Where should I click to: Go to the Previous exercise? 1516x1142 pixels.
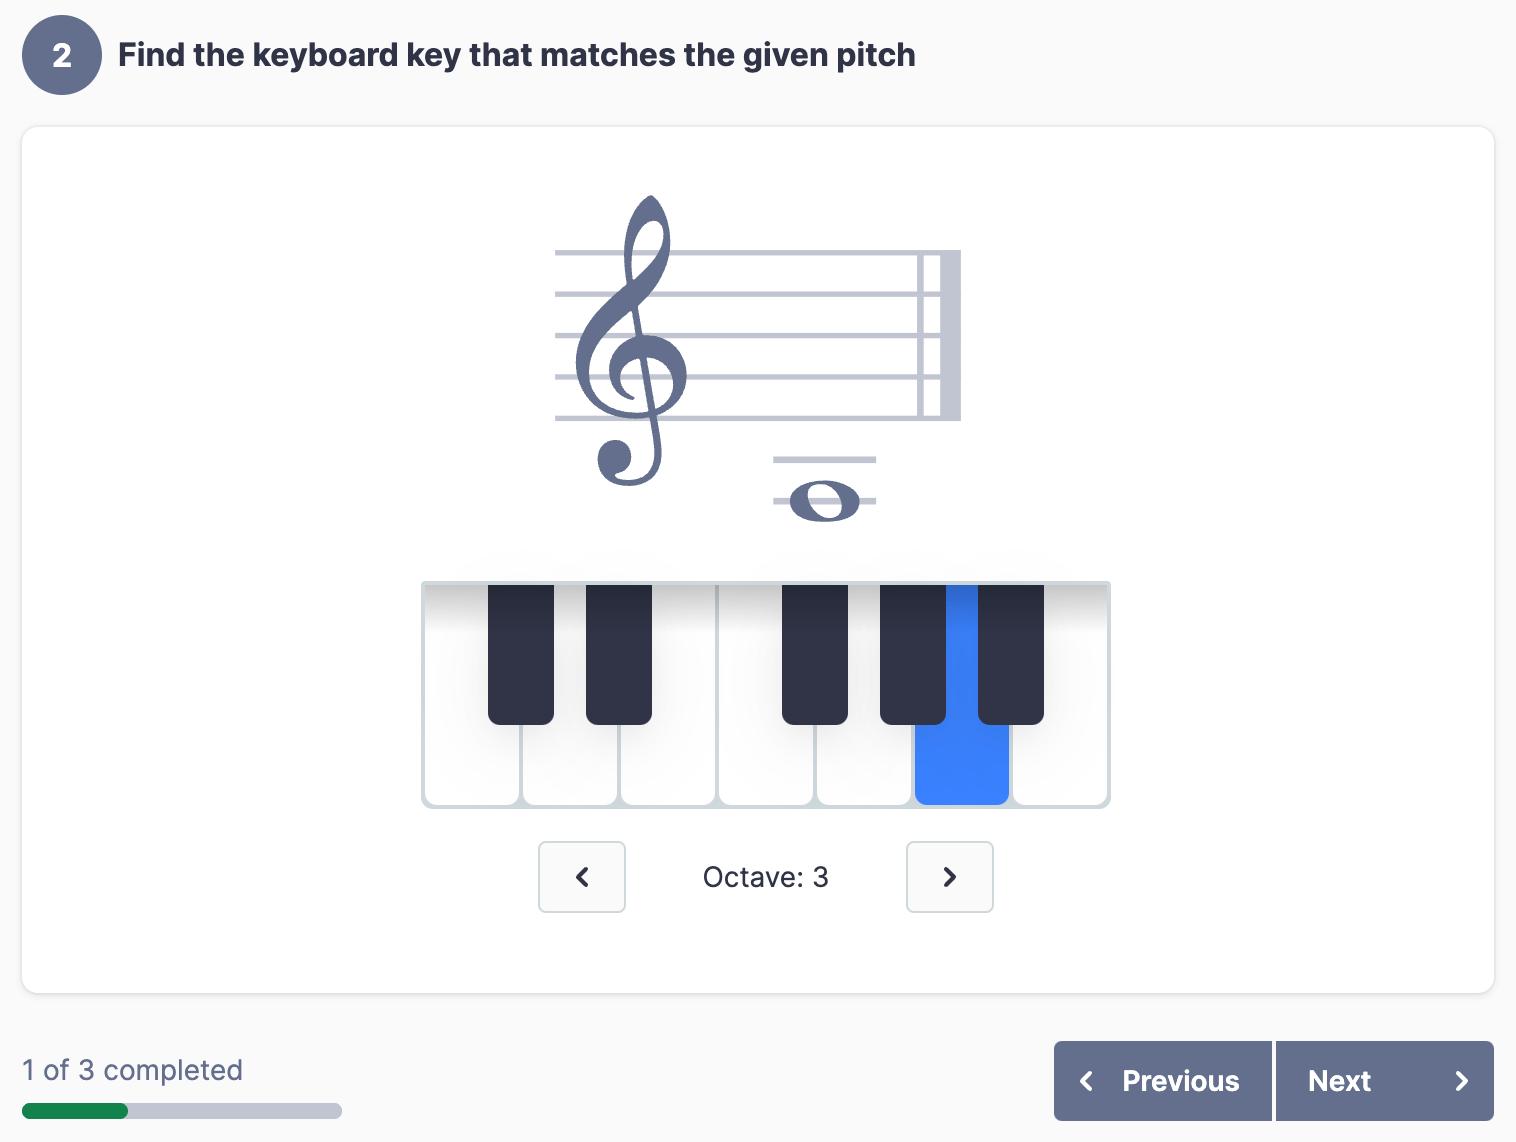click(1161, 1081)
